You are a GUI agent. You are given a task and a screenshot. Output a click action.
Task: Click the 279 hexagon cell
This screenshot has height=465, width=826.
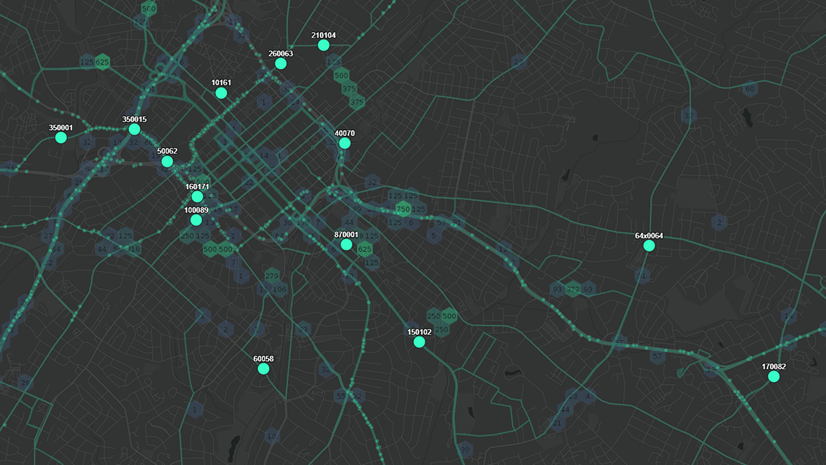pos(272,275)
